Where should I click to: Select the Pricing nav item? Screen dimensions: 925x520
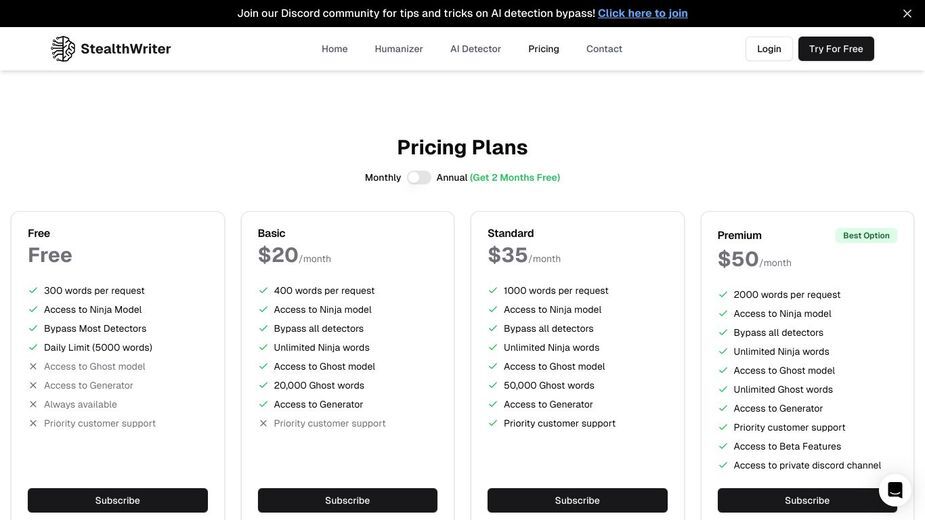[543, 49]
